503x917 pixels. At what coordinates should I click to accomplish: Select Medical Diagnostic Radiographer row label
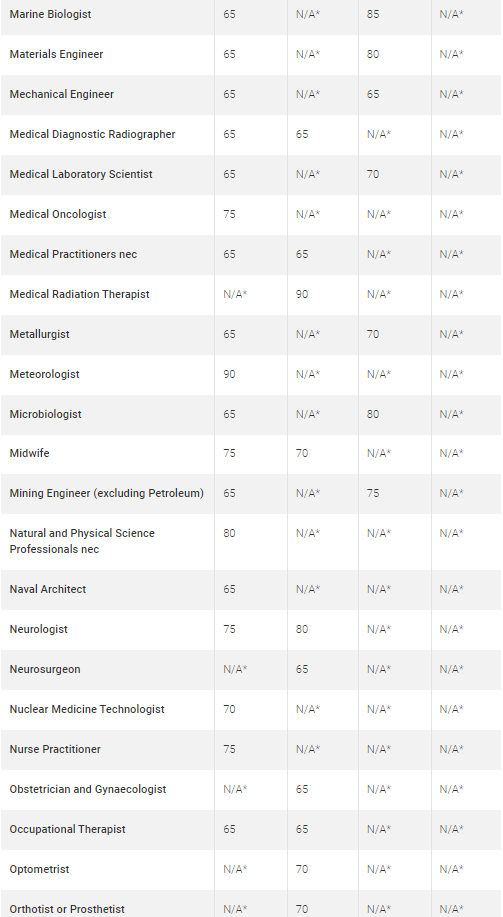pyautogui.click(x=92, y=135)
